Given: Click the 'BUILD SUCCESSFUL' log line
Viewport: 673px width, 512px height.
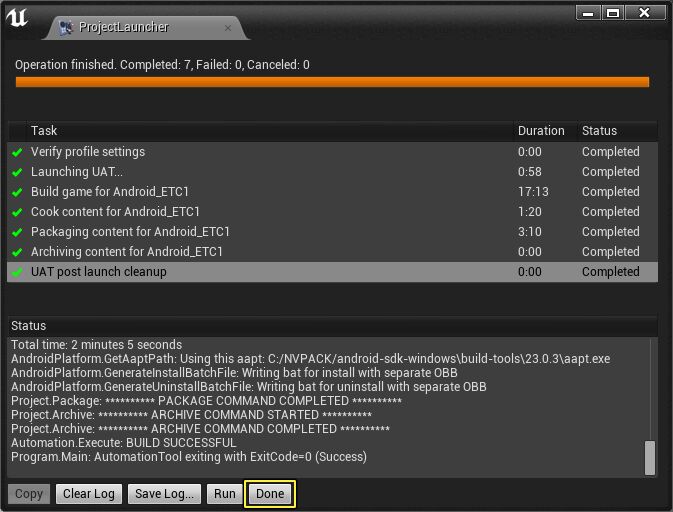Looking at the screenshot, I should click(124, 443).
